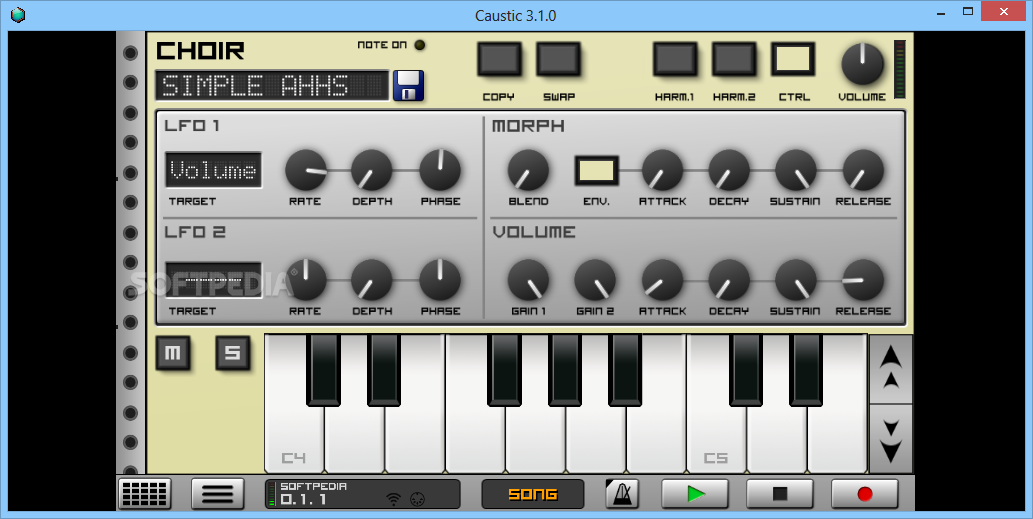Screen dimensions: 1033x519
Task: Click the wireless signal icon in transport display
Action: tap(393, 499)
